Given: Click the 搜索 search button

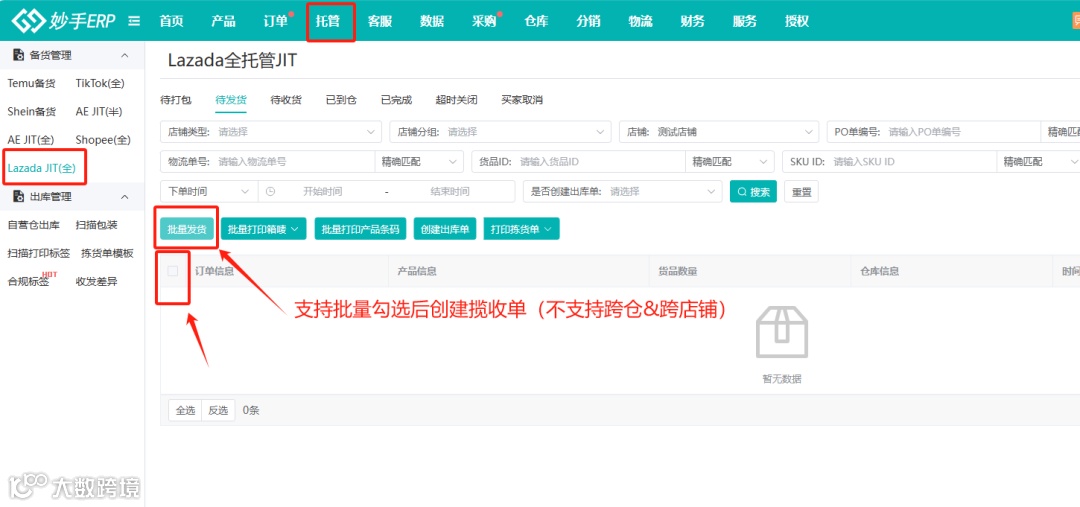Looking at the screenshot, I should click(754, 192).
